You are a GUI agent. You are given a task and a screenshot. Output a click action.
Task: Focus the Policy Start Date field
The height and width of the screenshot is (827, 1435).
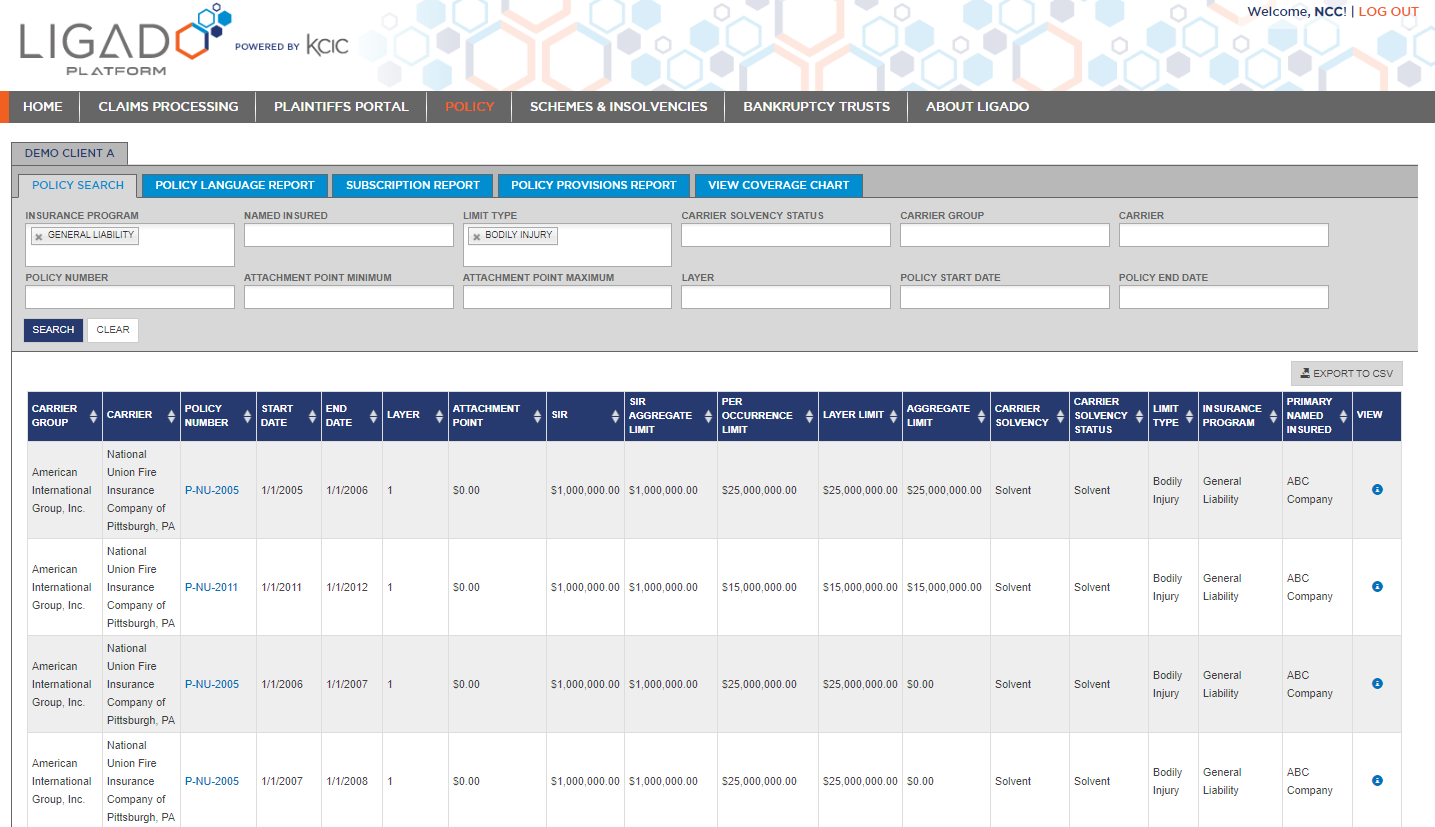click(1005, 297)
